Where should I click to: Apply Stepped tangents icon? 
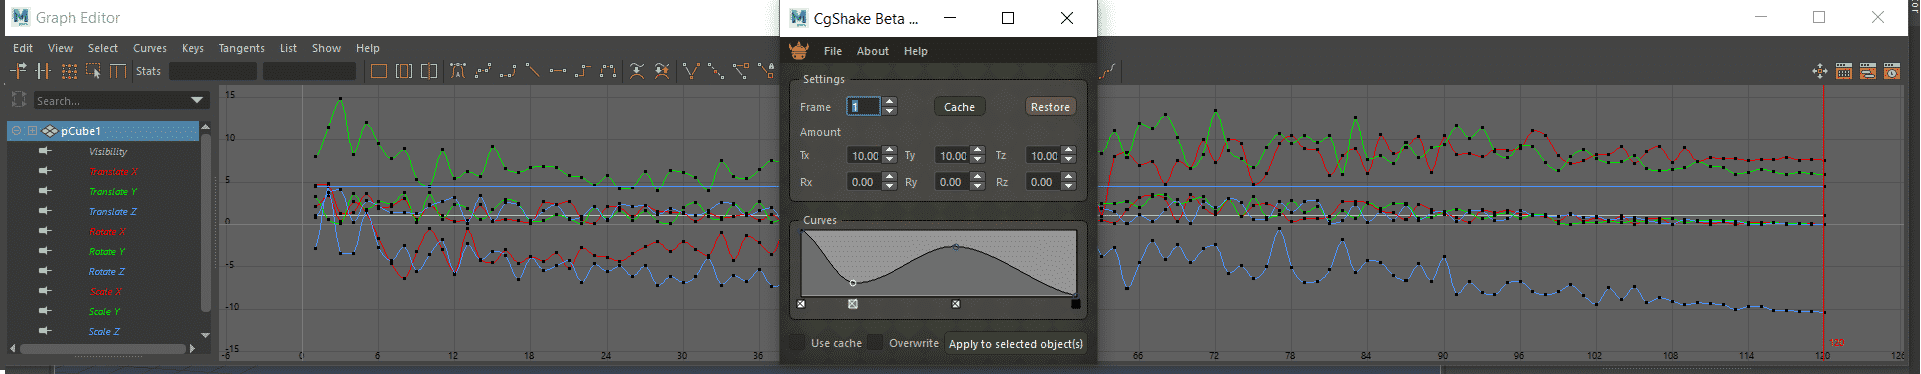point(583,71)
